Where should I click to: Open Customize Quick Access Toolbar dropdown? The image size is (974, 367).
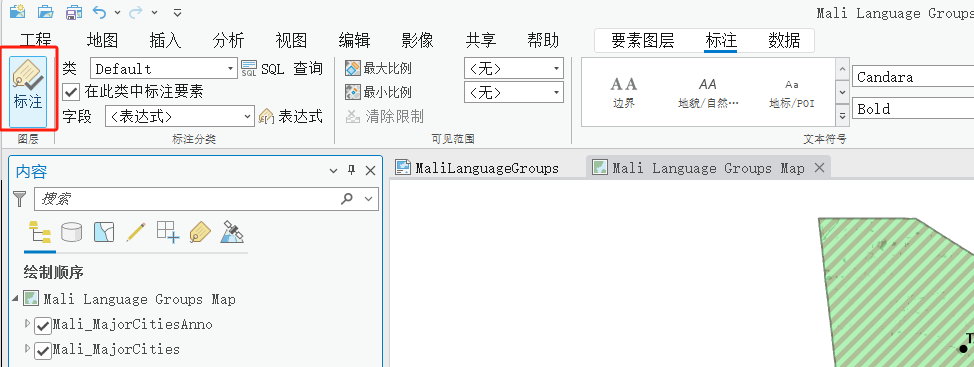tap(177, 12)
